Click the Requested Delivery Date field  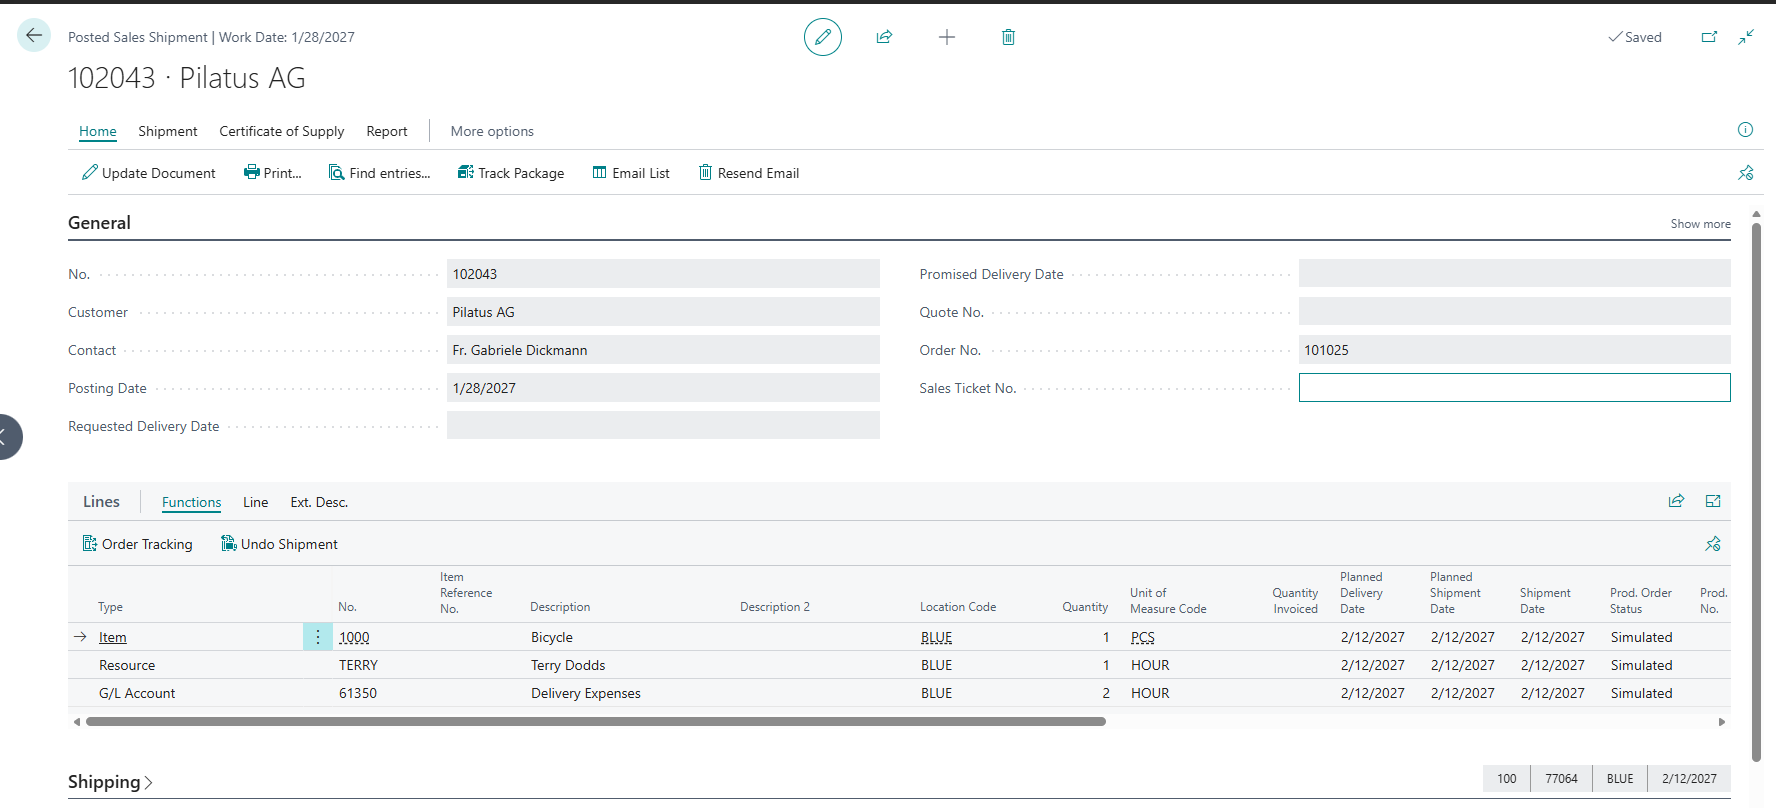point(663,426)
